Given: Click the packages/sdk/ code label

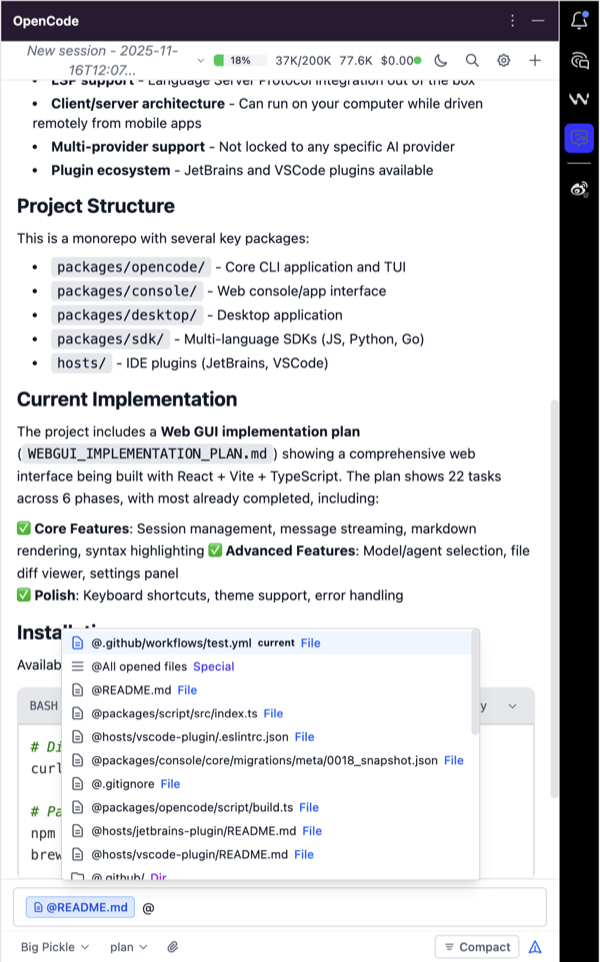Looking at the screenshot, I should pos(110,339).
